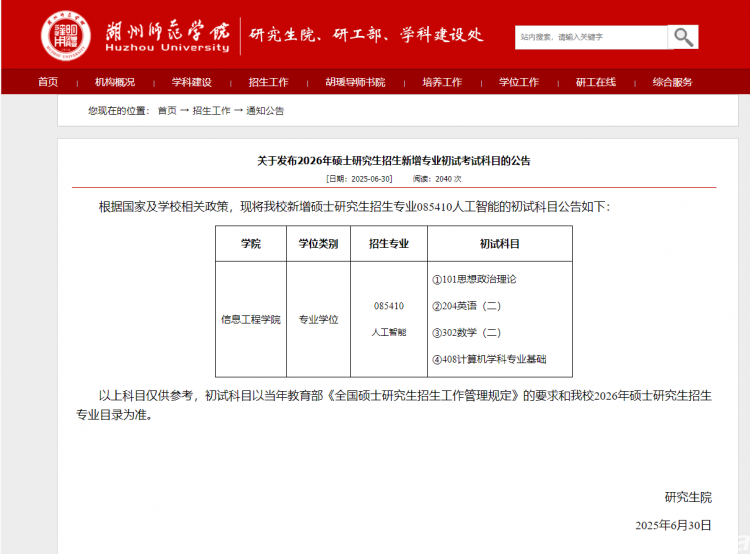The height and width of the screenshot is (554, 750).
Task: Click the 专业学位 table cell
Action: click(x=319, y=319)
